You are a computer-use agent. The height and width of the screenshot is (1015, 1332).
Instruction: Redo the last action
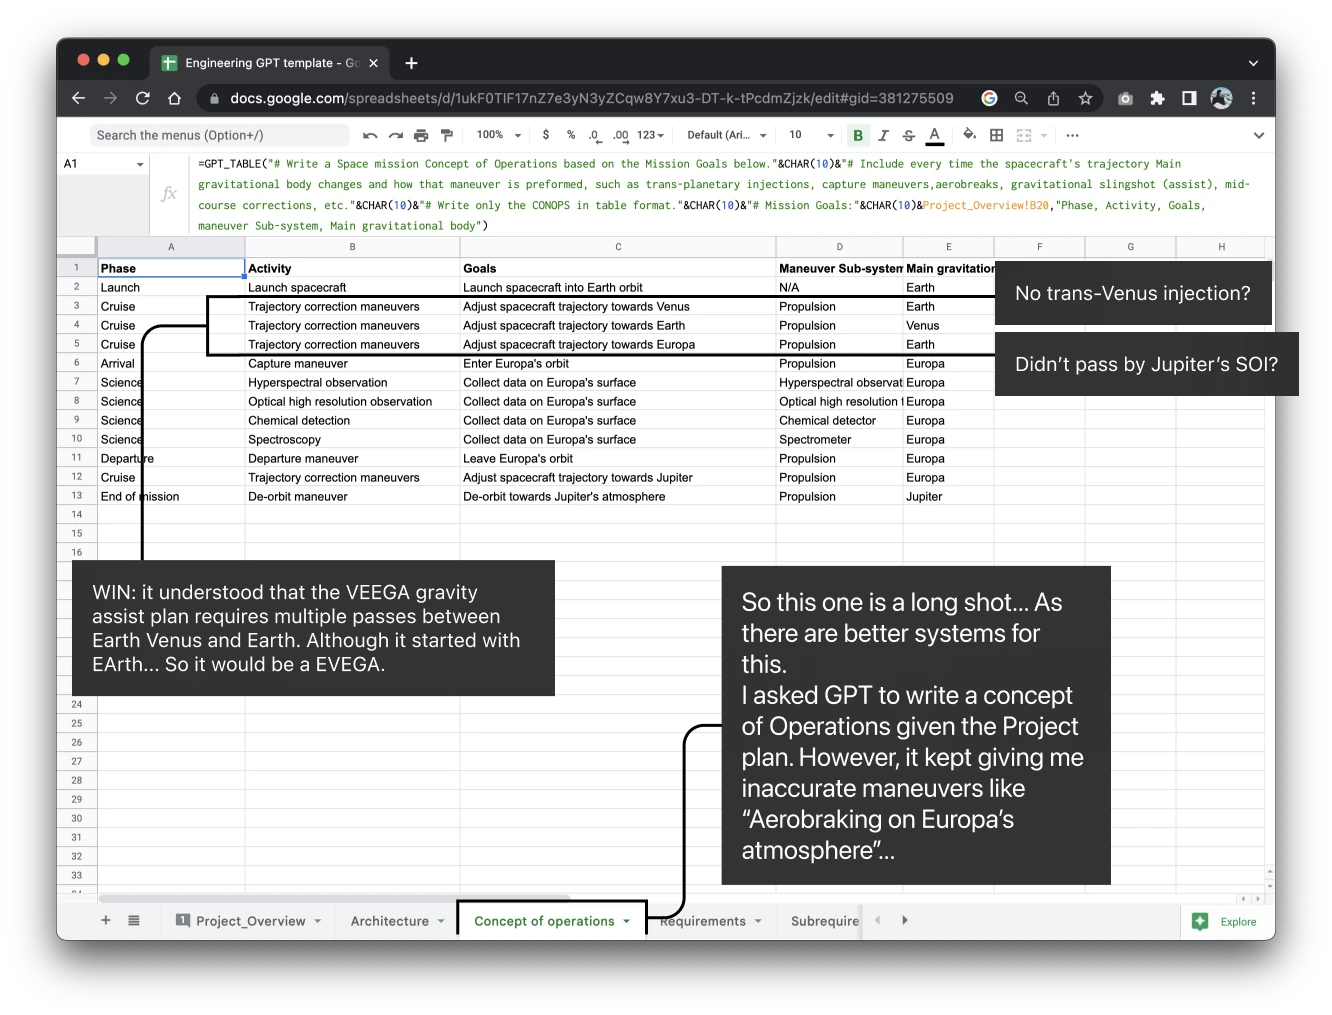tap(396, 135)
